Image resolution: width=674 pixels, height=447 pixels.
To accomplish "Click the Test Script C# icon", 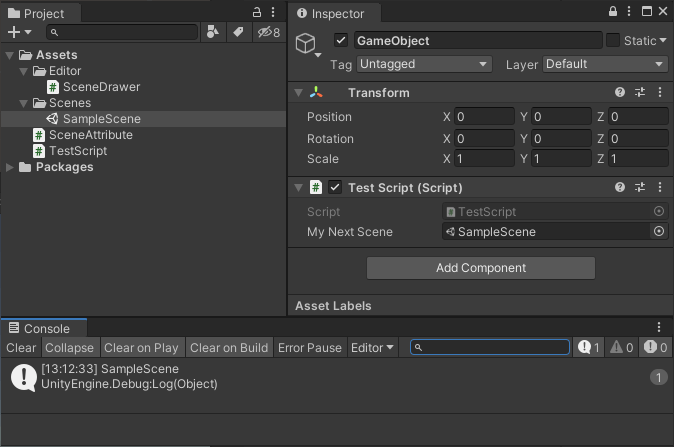I will click(x=316, y=187).
